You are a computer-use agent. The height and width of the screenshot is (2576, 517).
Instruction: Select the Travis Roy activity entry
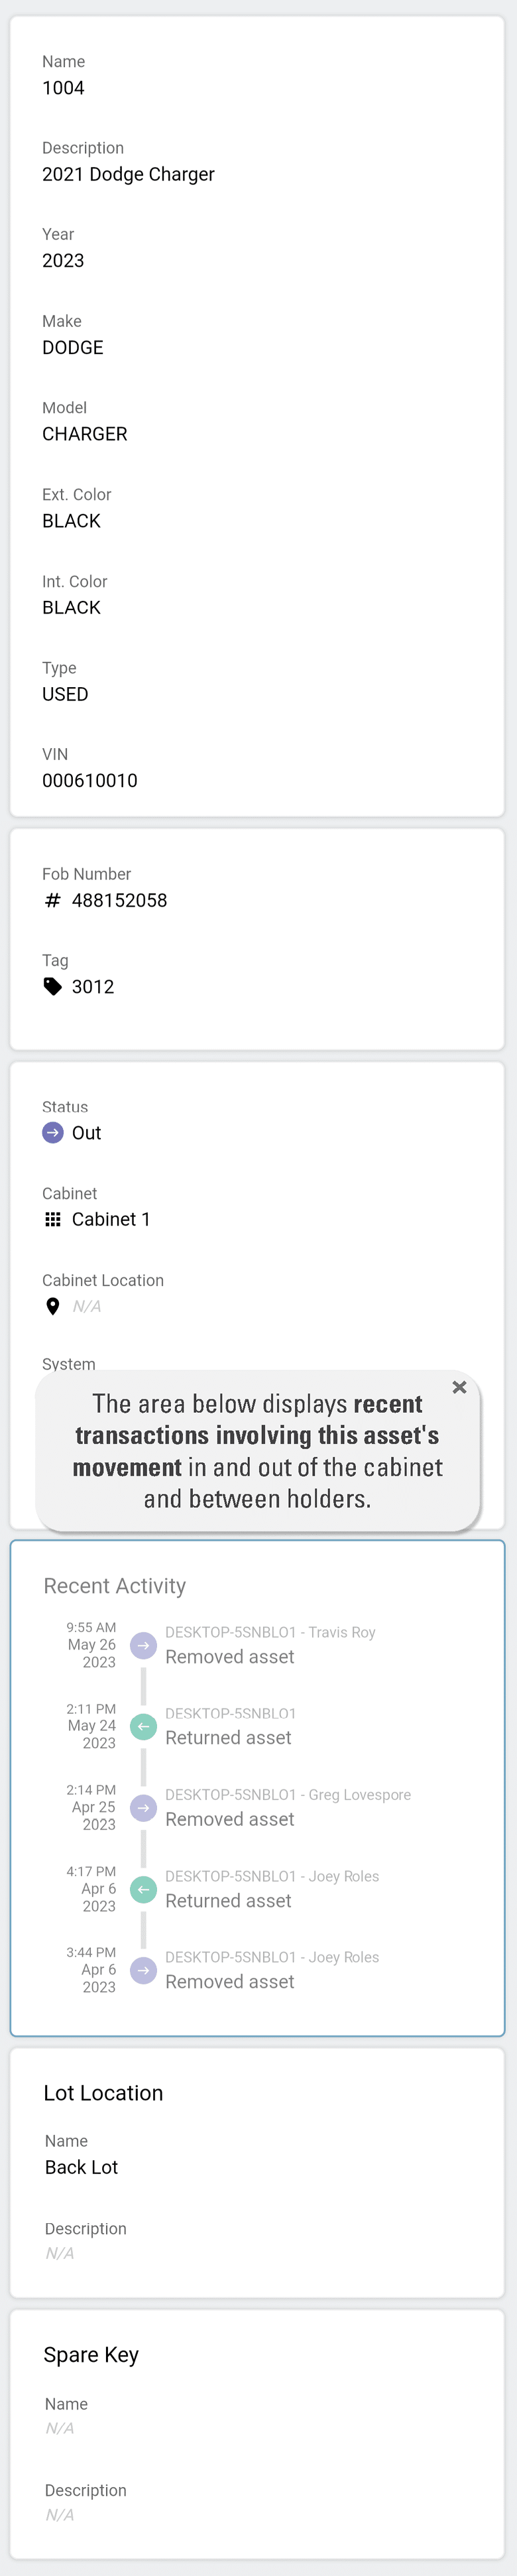pos(270,1645)
